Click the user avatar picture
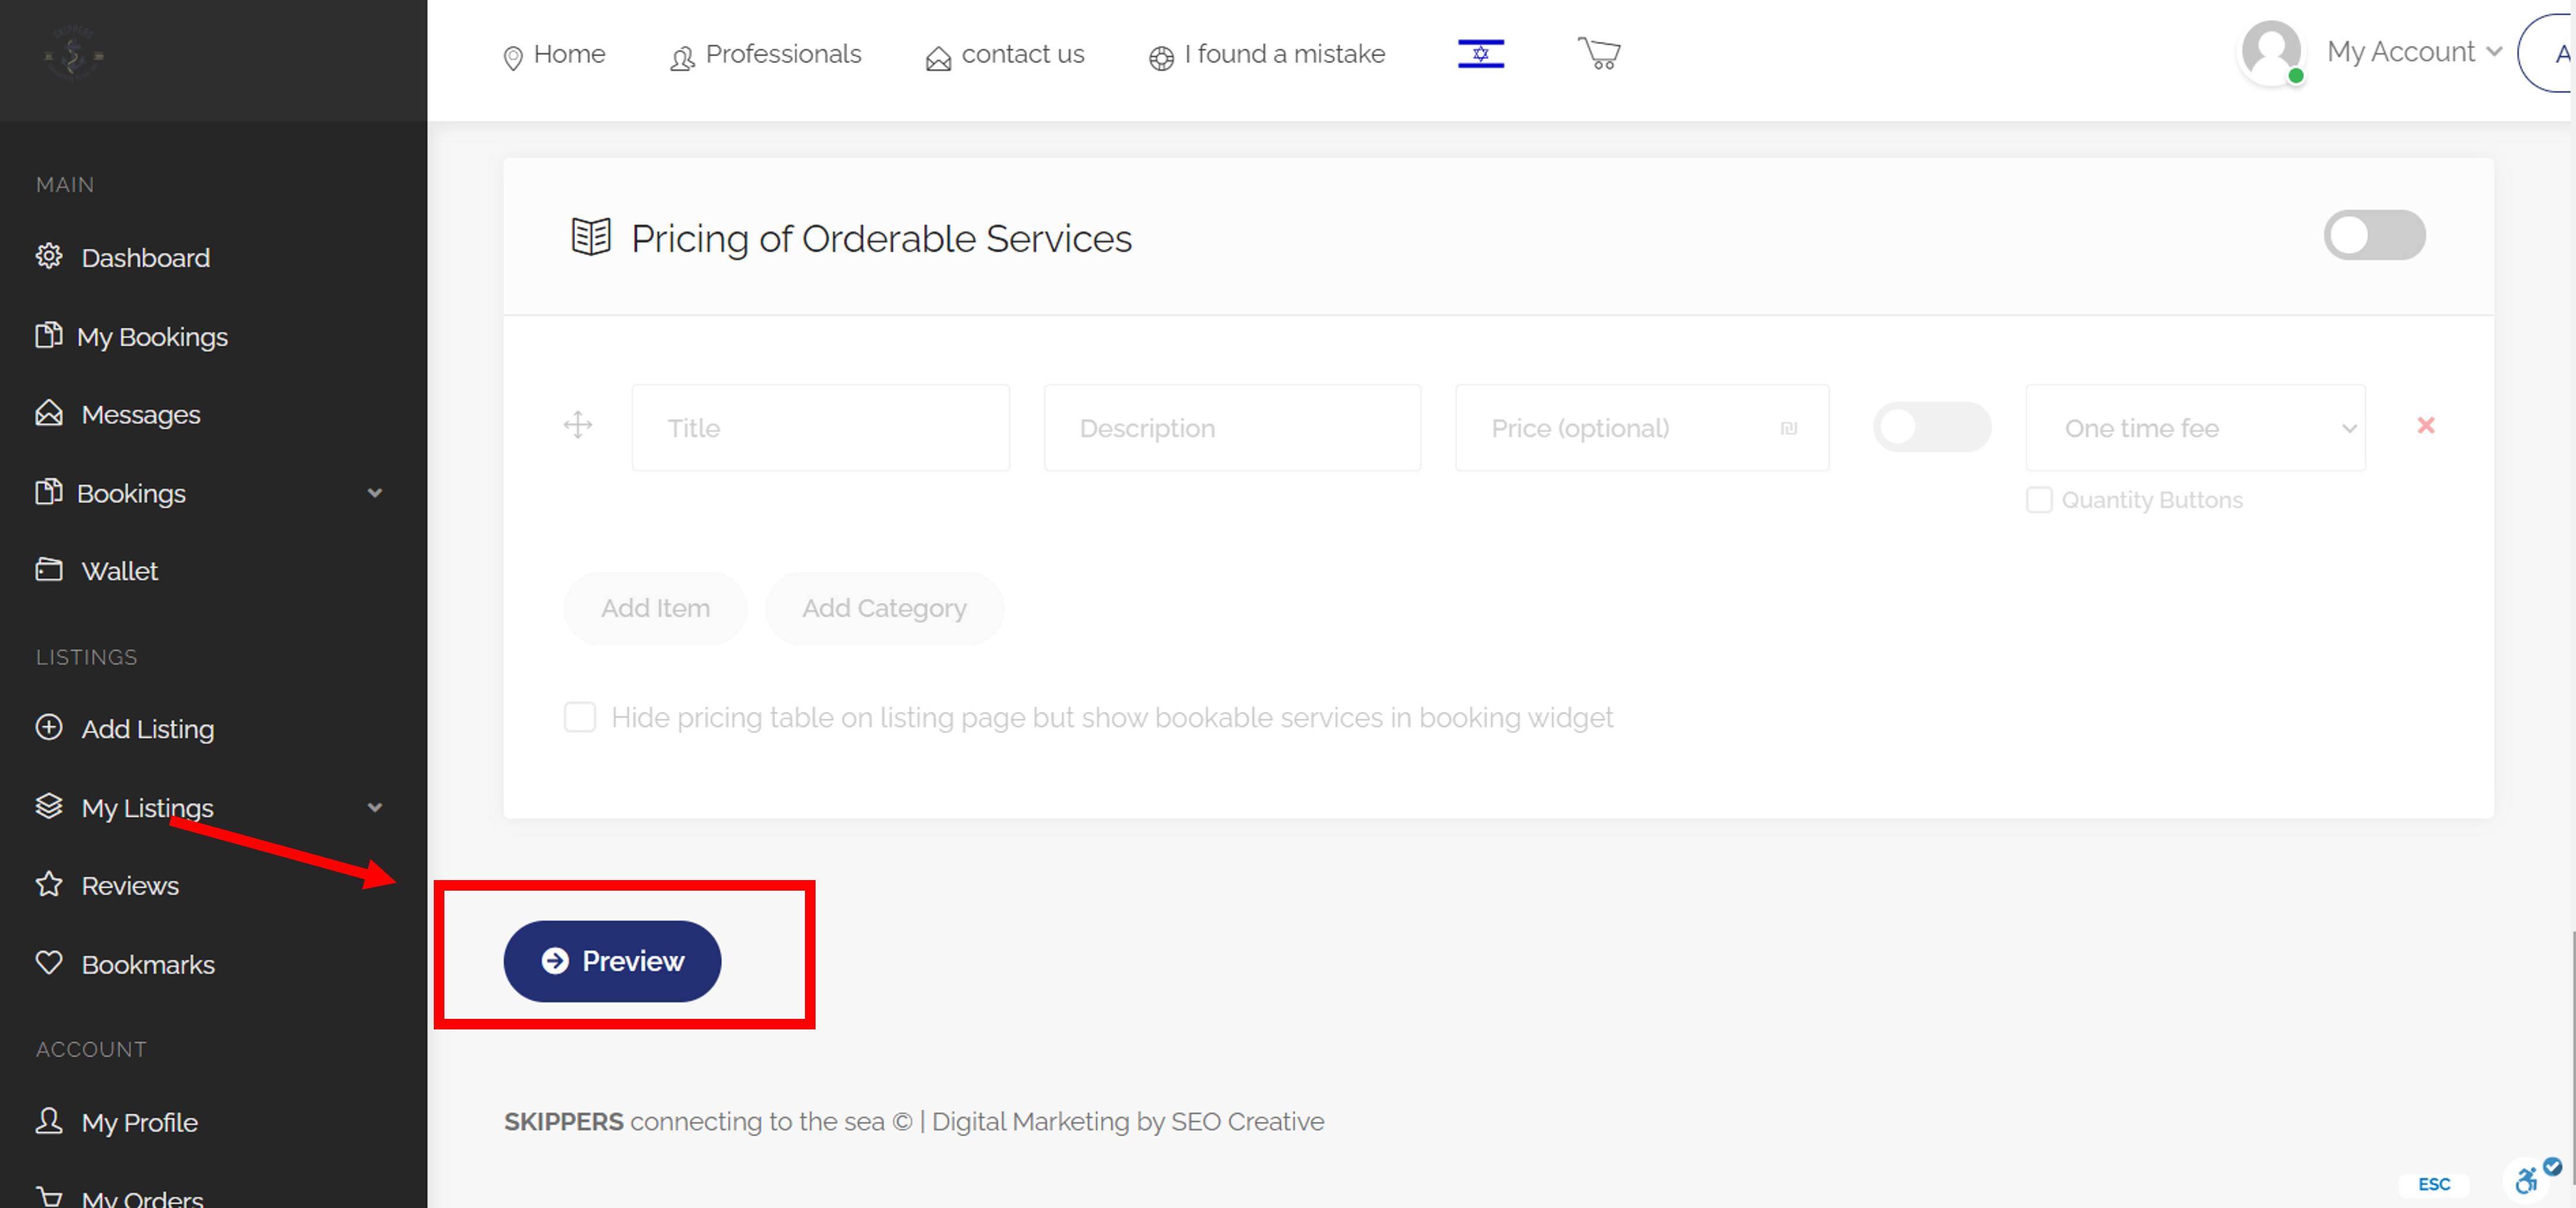2576x1208 pixels. pos(2271,52)
